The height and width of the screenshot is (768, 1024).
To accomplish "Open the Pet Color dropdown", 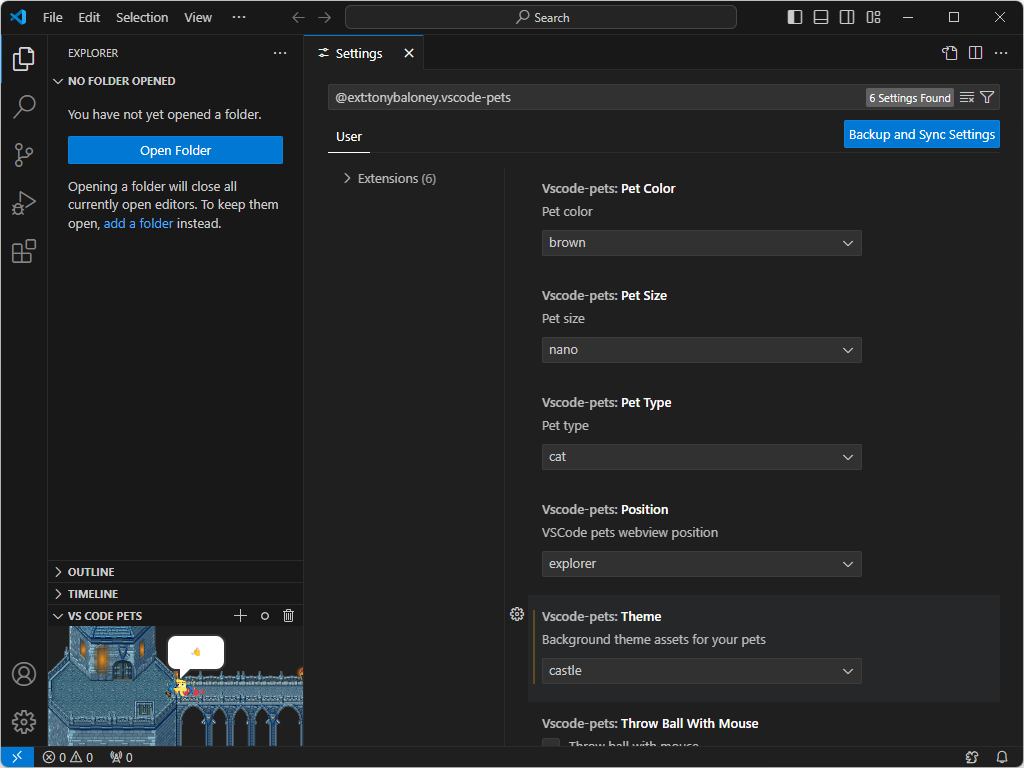I will tap(701, 243).
